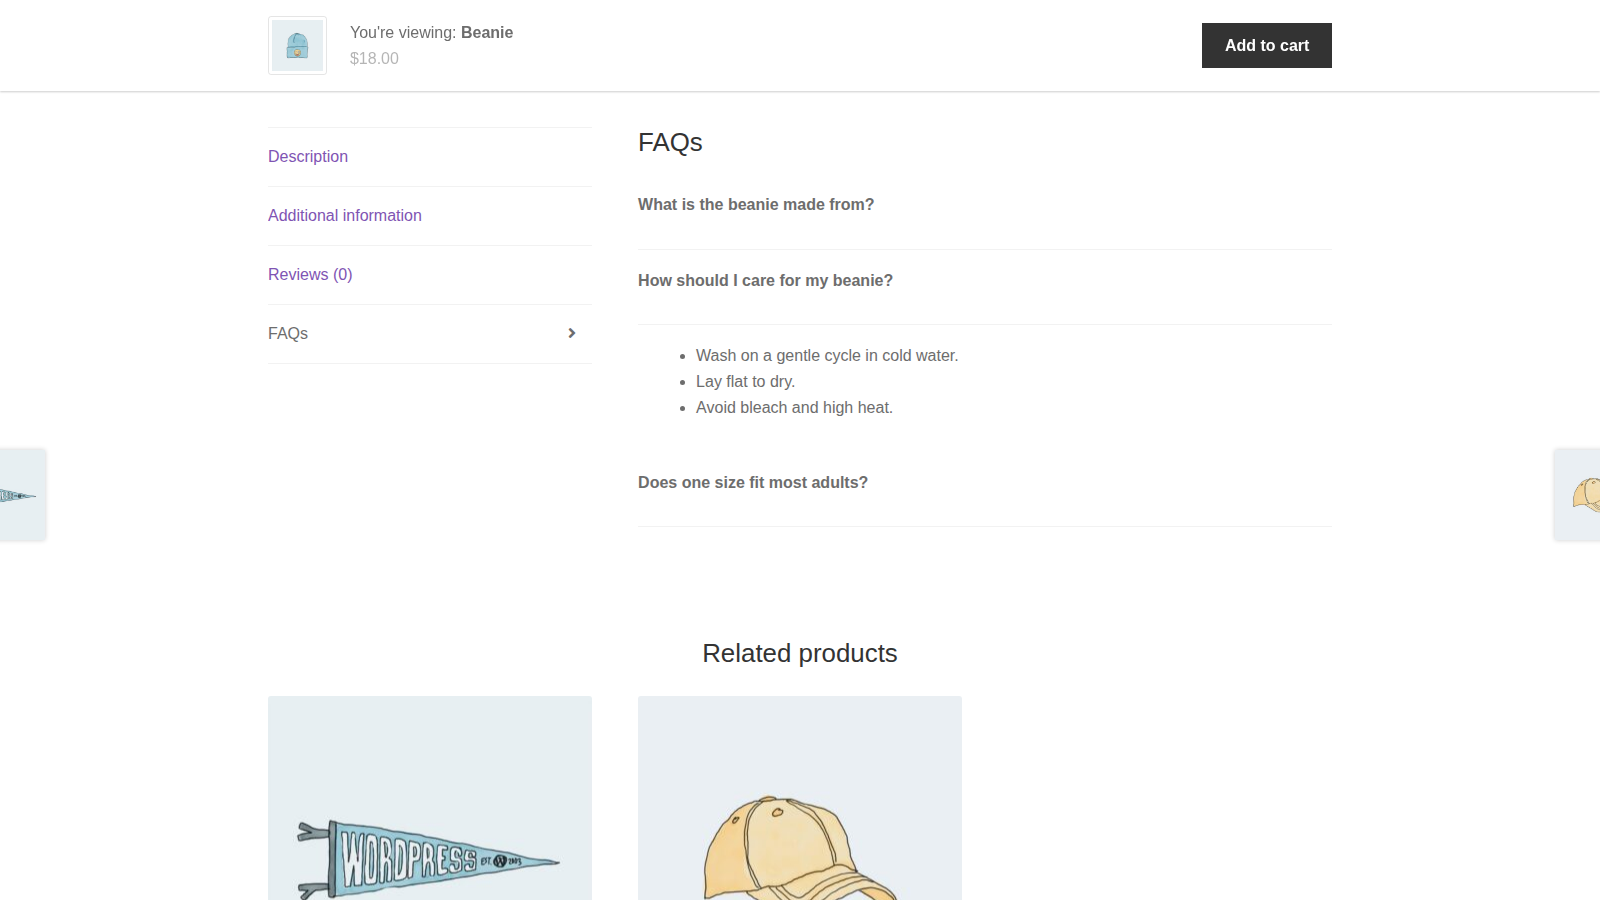Click 'Avoid bleach and high heat.' text
This screenshot has width=1600, height=900.
coord(794,407)
